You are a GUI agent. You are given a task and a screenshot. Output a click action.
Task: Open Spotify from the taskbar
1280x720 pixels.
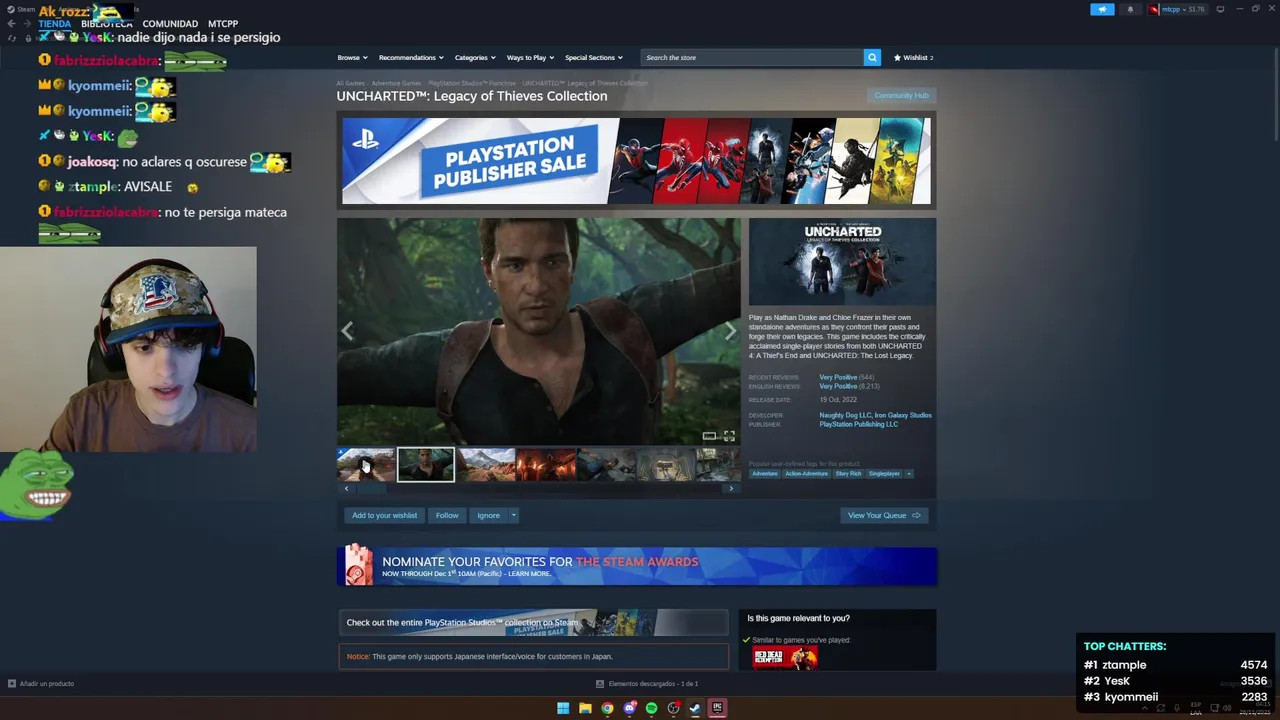[651, 708]
